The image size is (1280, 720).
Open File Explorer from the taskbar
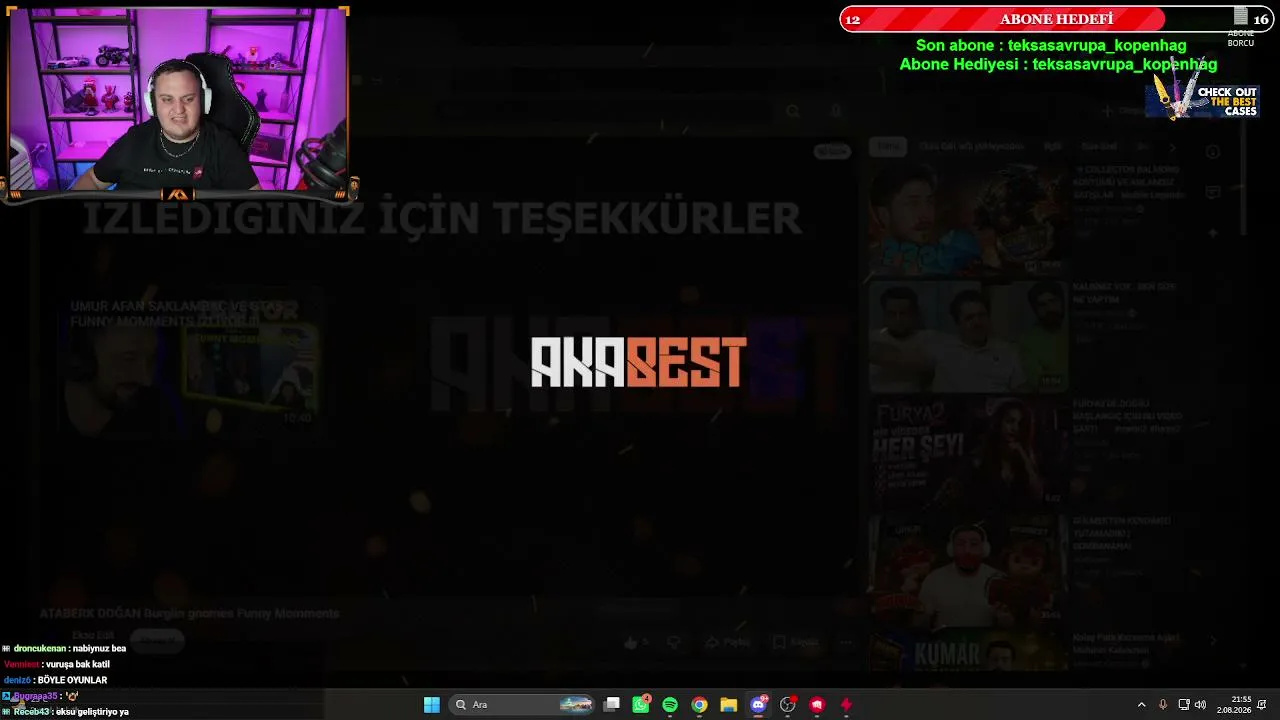(729, 705)
